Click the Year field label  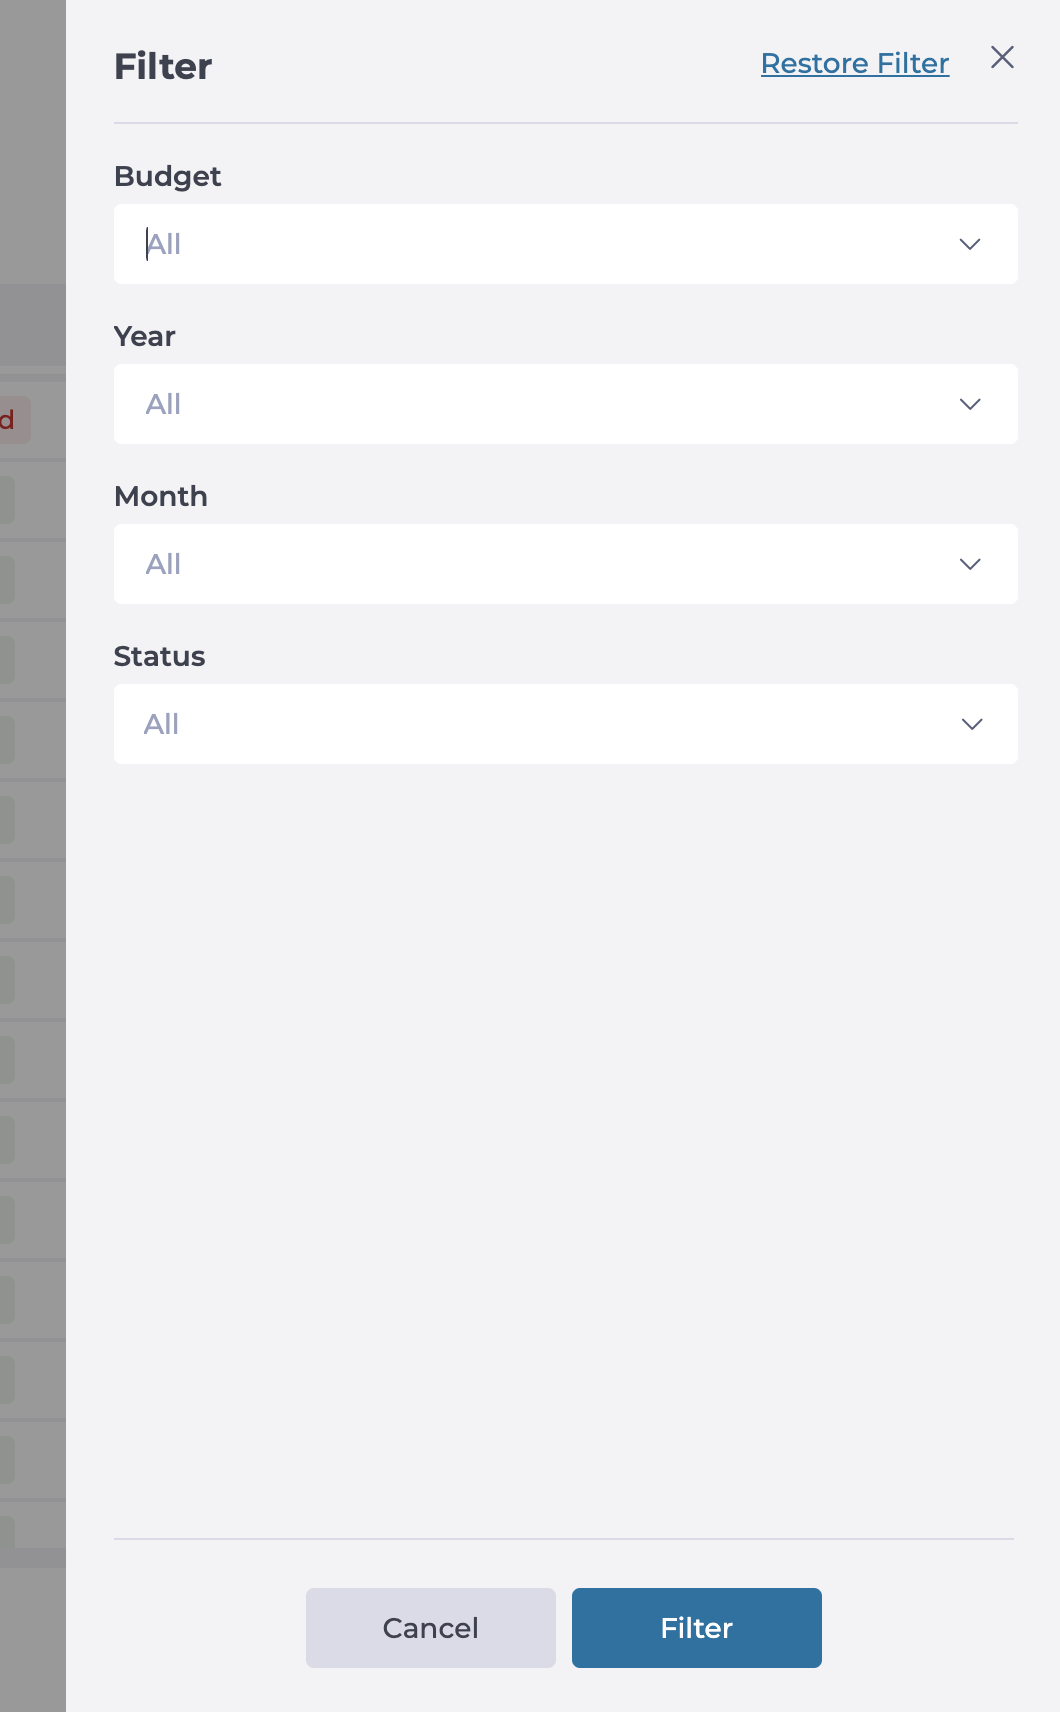coord(145,336)
